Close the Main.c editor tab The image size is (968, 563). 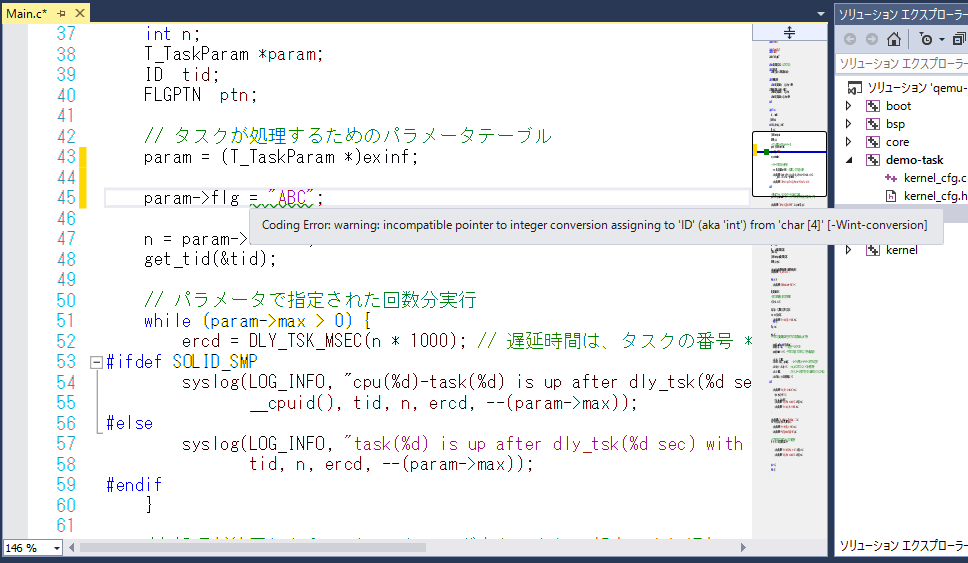click(x=79, y=13)
